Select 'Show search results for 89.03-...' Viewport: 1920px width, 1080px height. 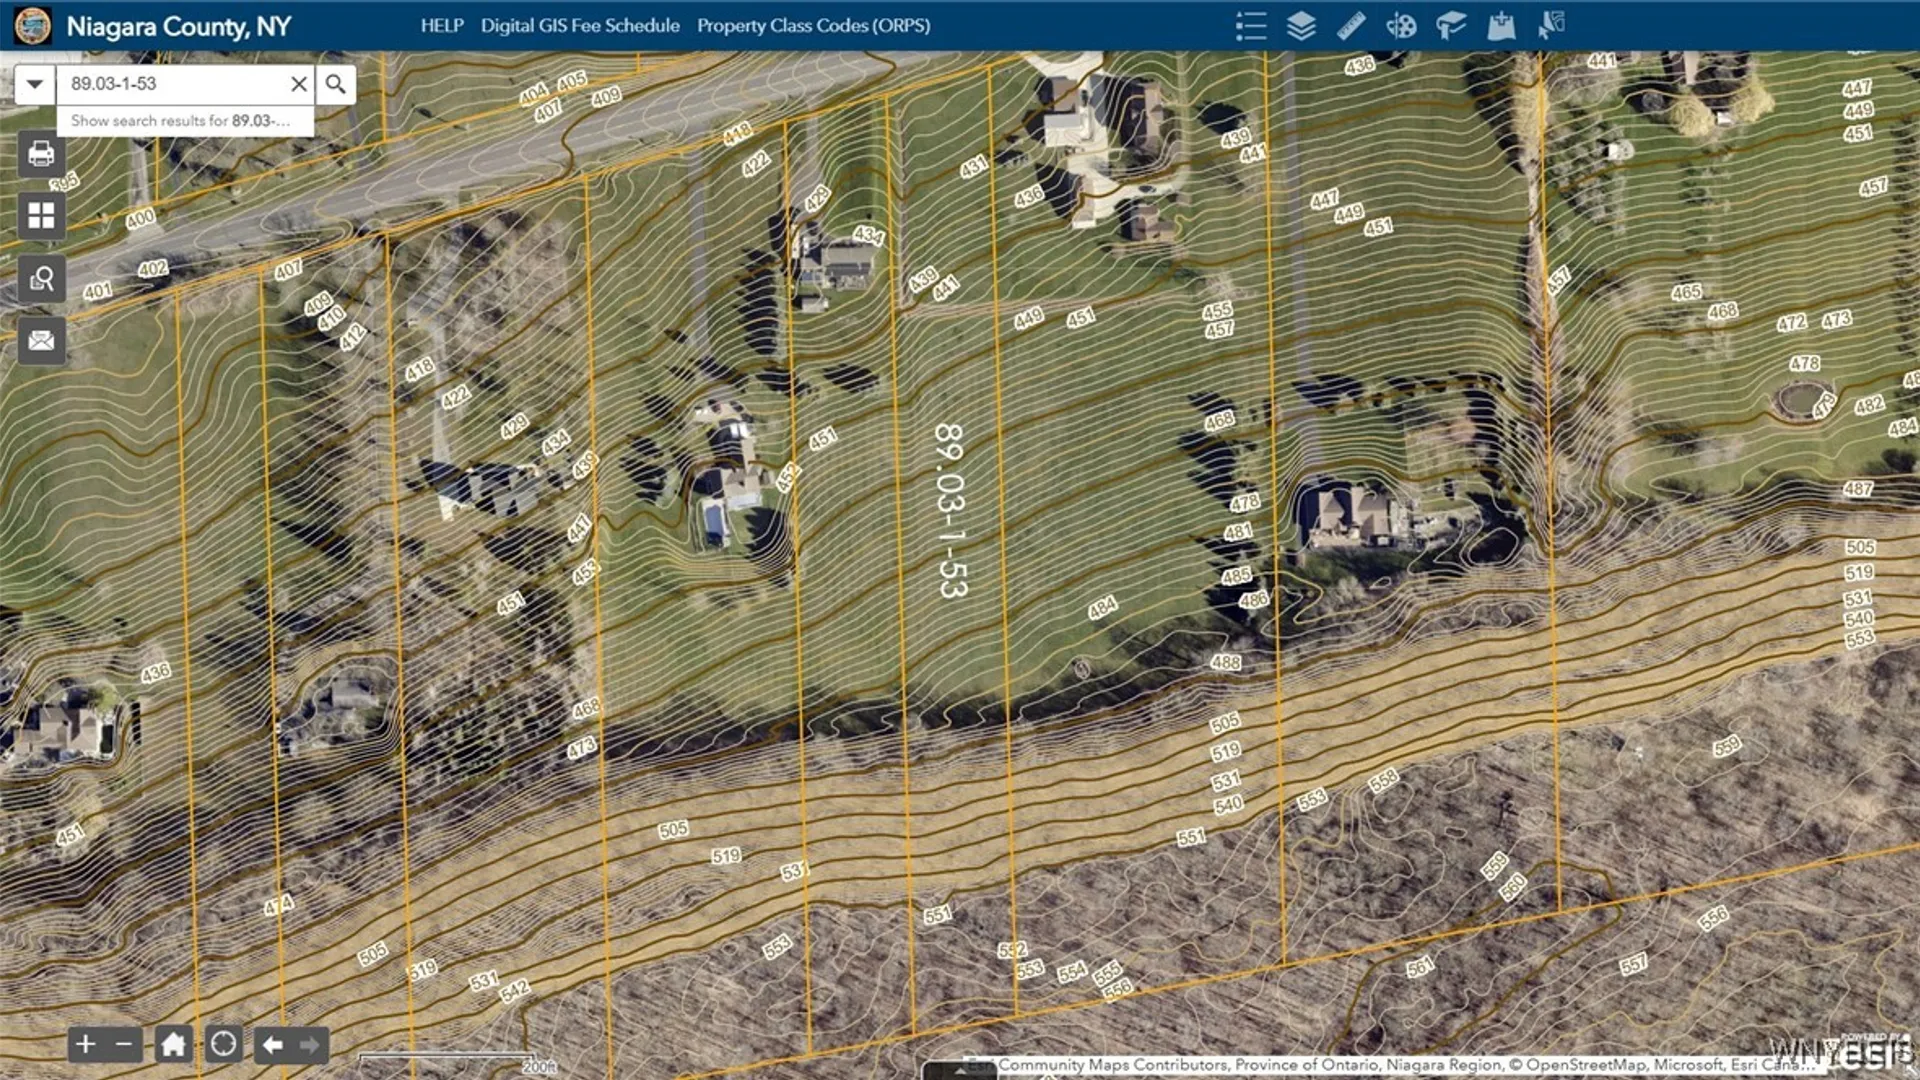pyautogui.click(x=181, y=121)
